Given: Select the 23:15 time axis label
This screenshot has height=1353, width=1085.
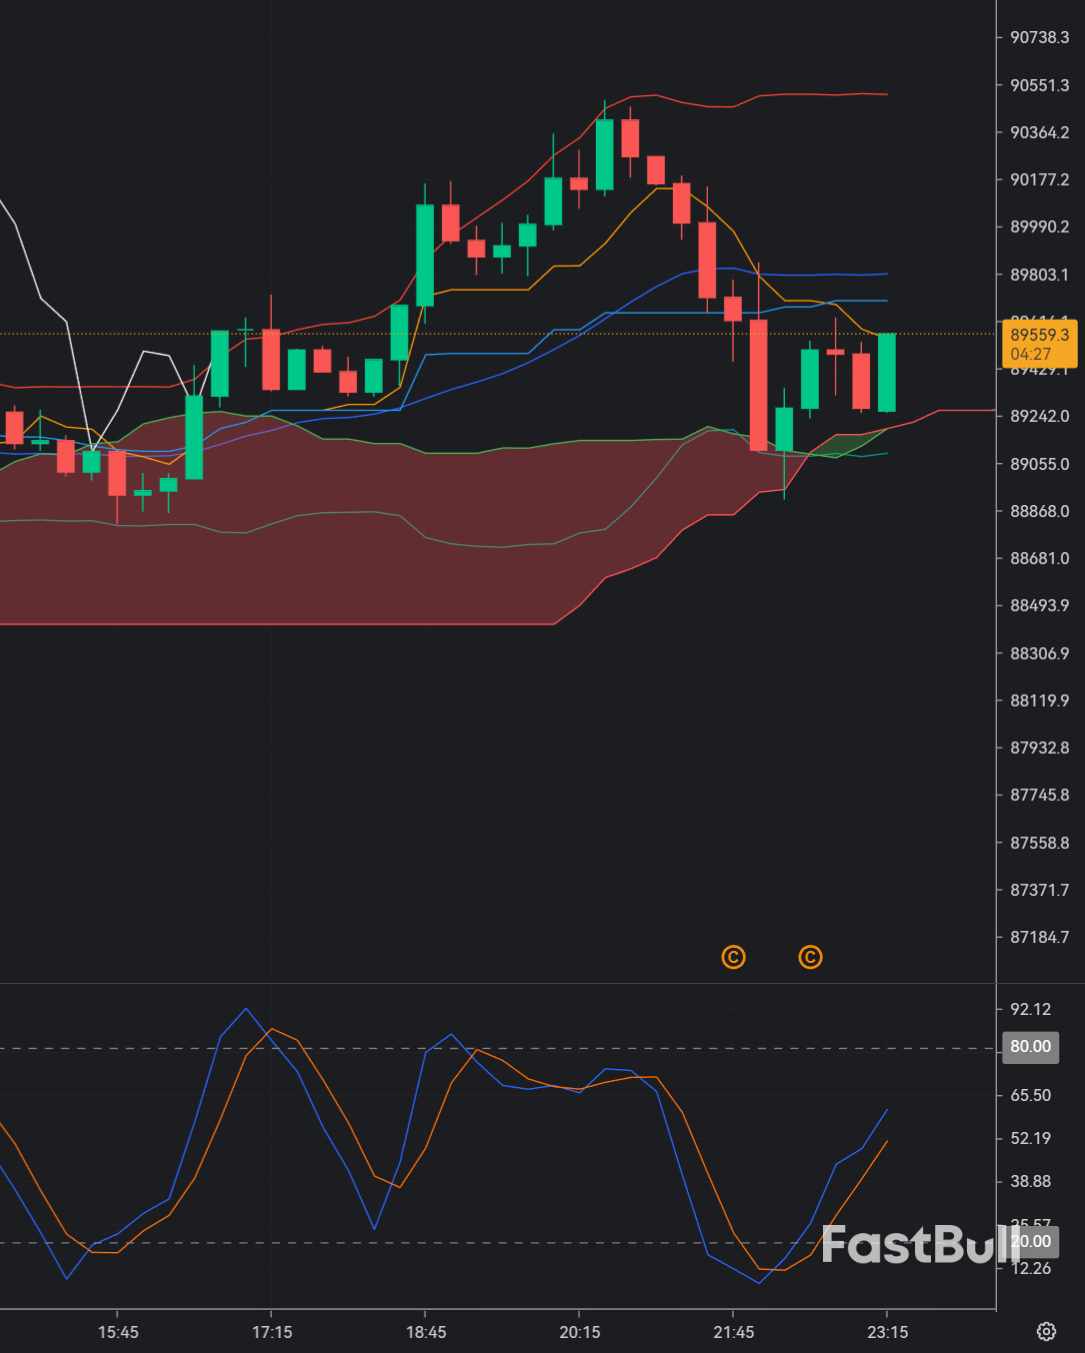Looking at the screenshot, I should point(887,1332).
